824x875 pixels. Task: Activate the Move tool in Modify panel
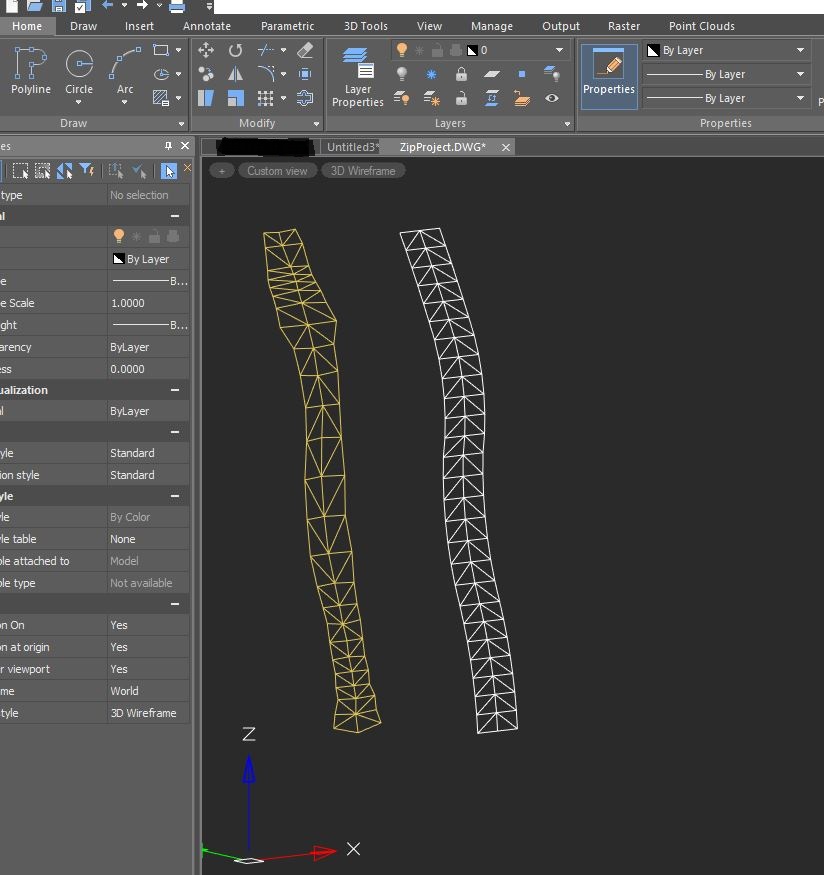tap(206, 50)
